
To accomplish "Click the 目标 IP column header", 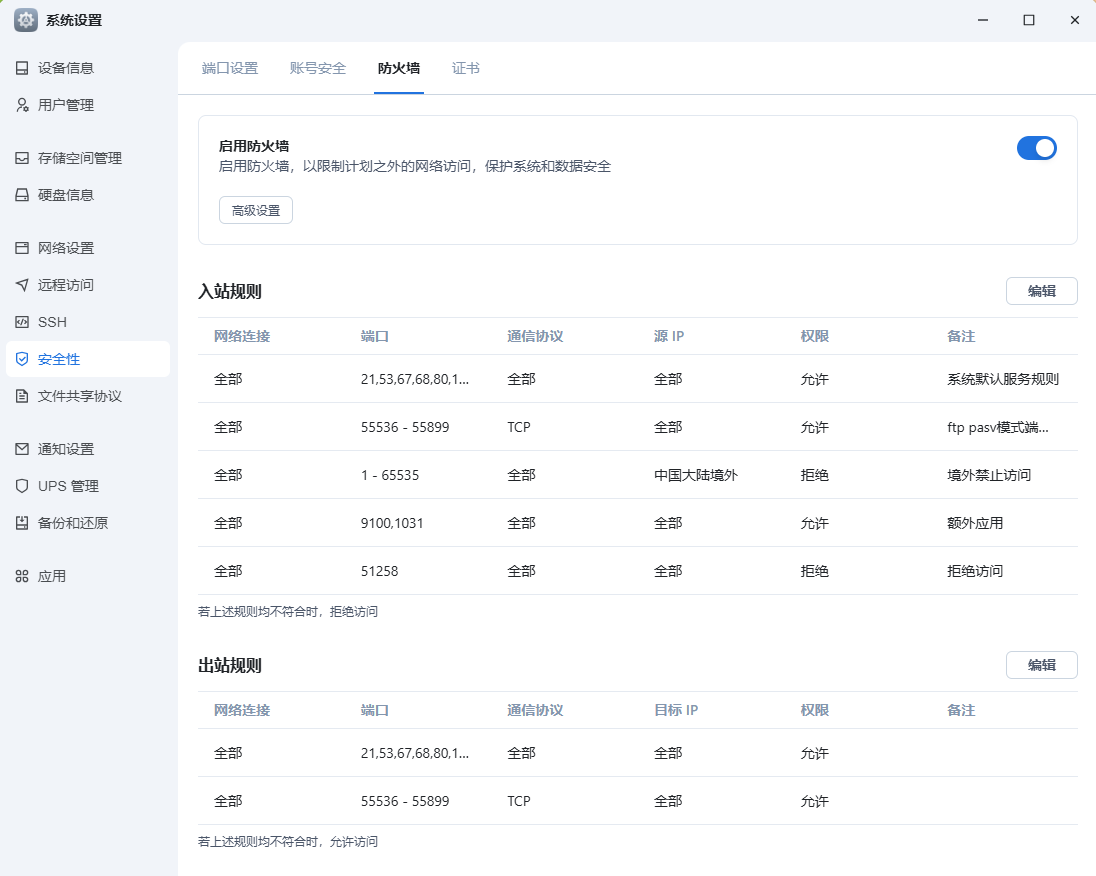I will [676, 710].
